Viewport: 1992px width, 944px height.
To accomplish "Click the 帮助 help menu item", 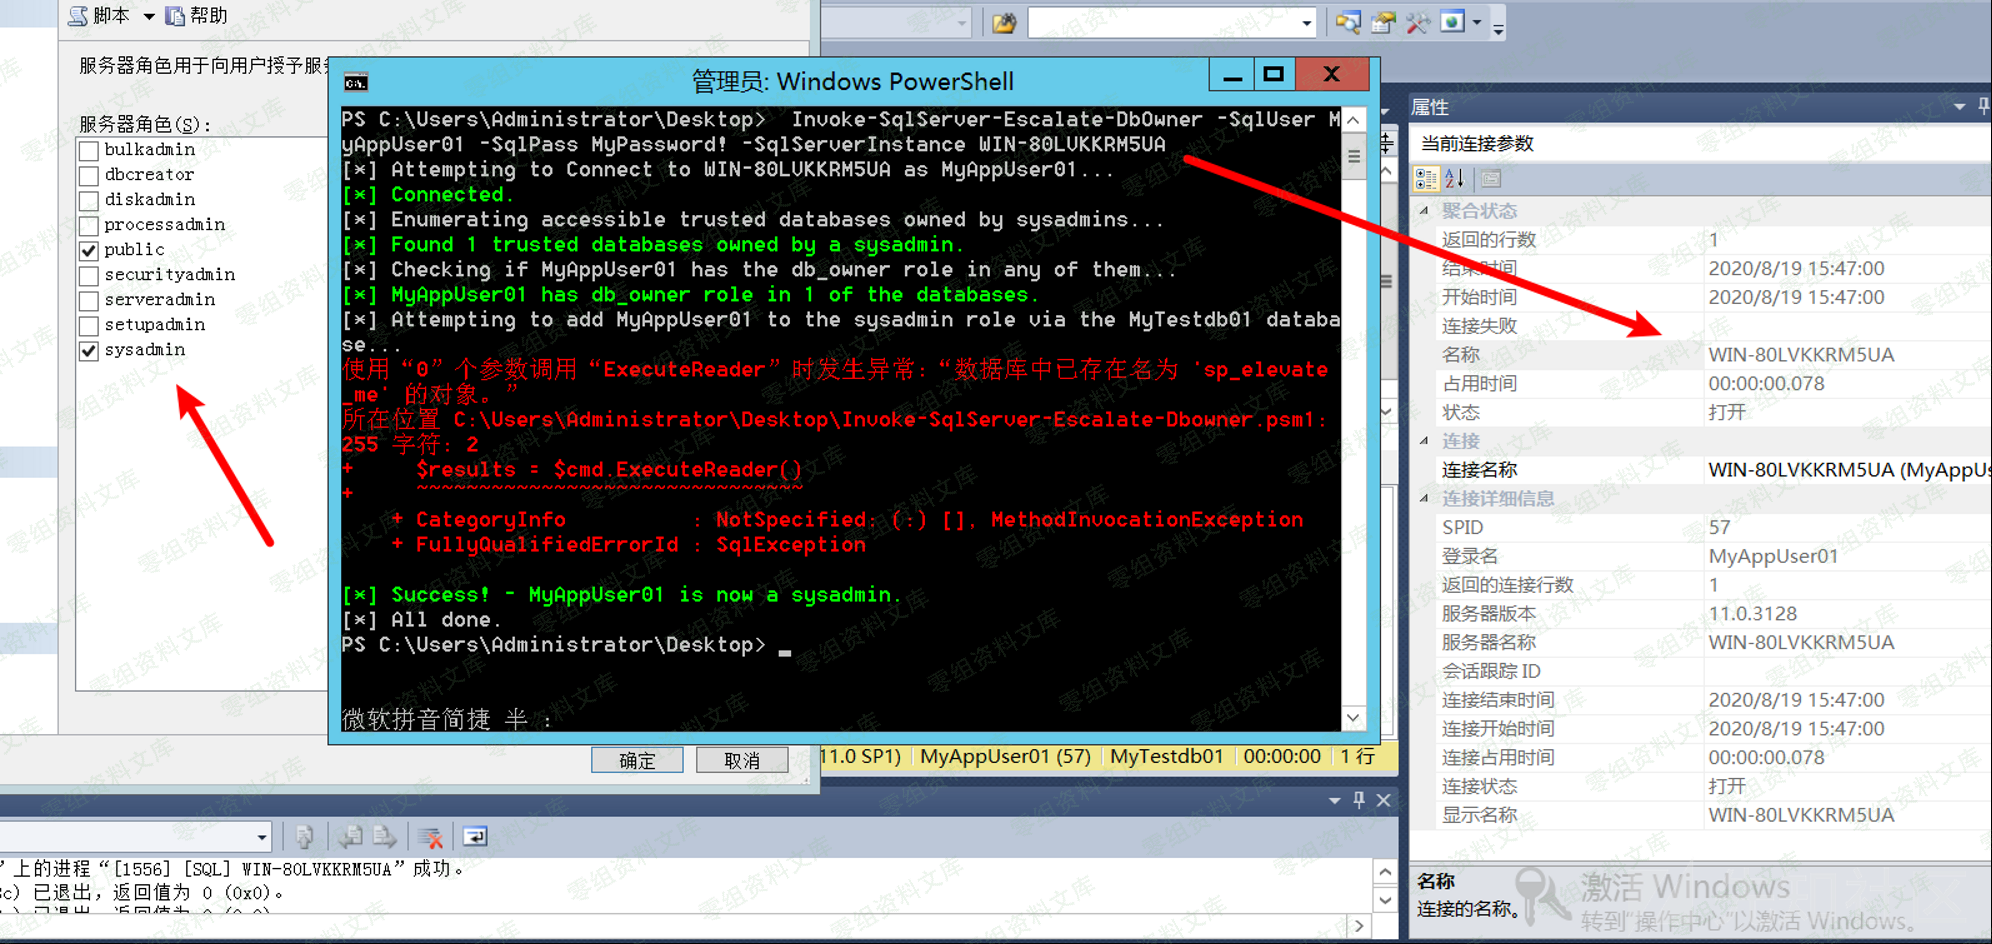I will 198,16.
